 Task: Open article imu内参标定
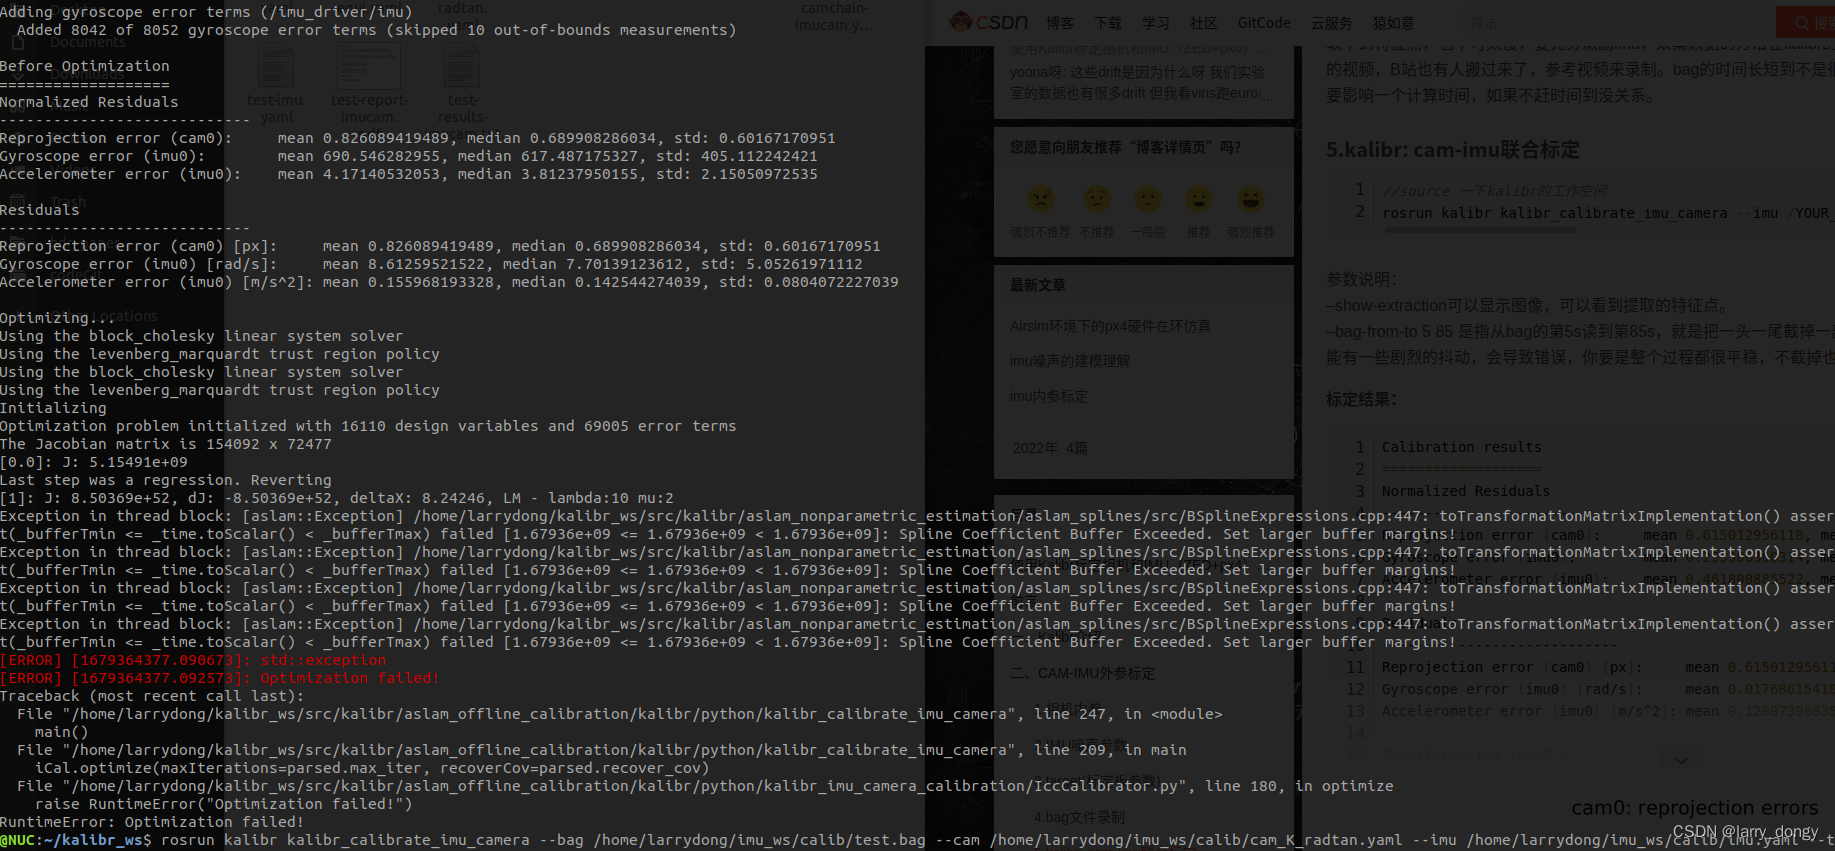coord(1048,396)
